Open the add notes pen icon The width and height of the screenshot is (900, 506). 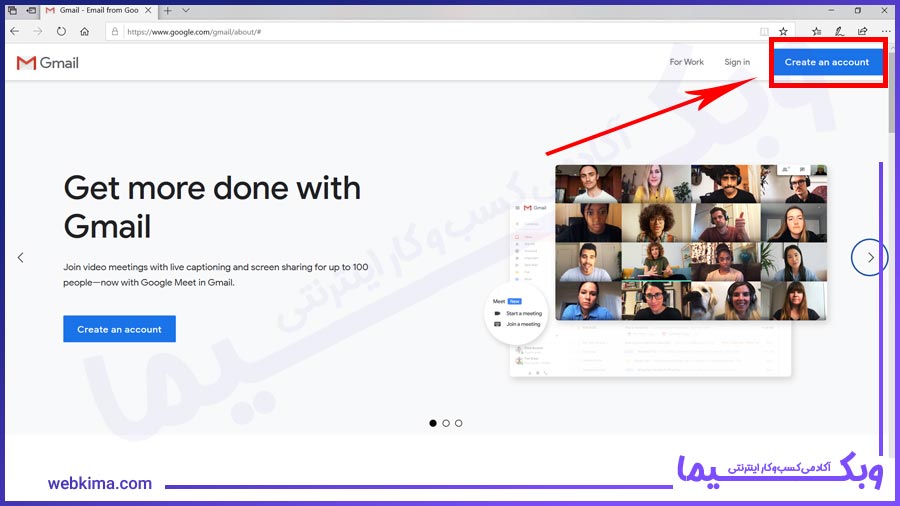[839, 32]
